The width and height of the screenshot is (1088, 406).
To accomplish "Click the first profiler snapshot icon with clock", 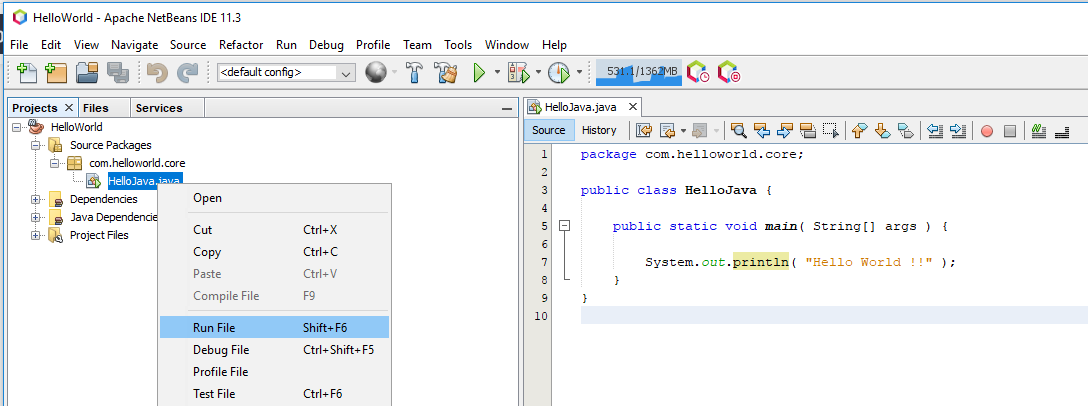I will pyautogui.click(x=698, y=72).
